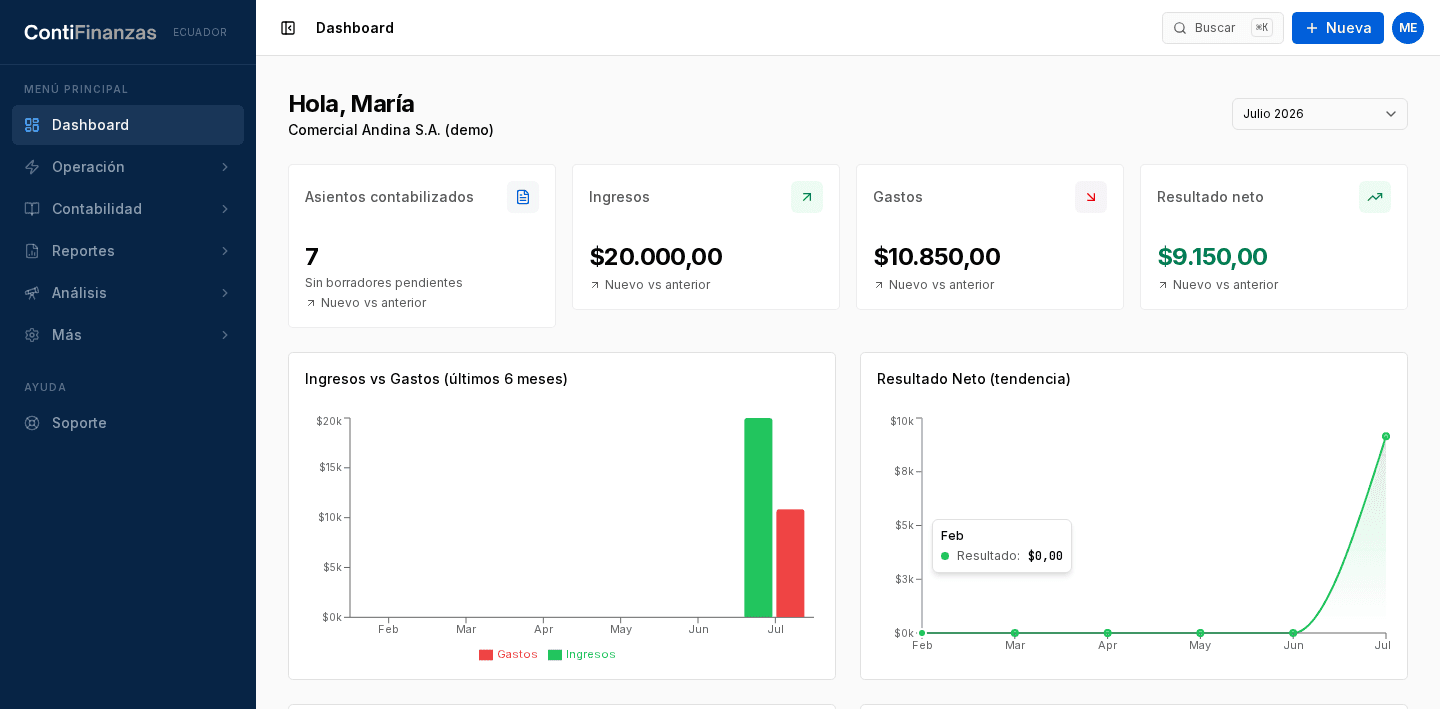
Task: Click the 'Comercial Andina S.A. (demo)' company name
Action: point(391,130)
